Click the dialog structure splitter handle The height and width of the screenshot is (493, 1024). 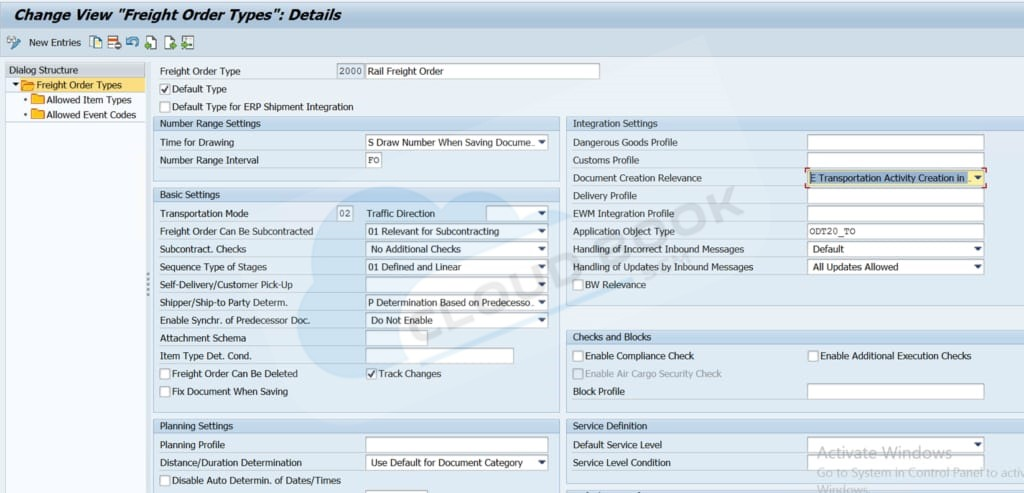click(x=148, y=283)
